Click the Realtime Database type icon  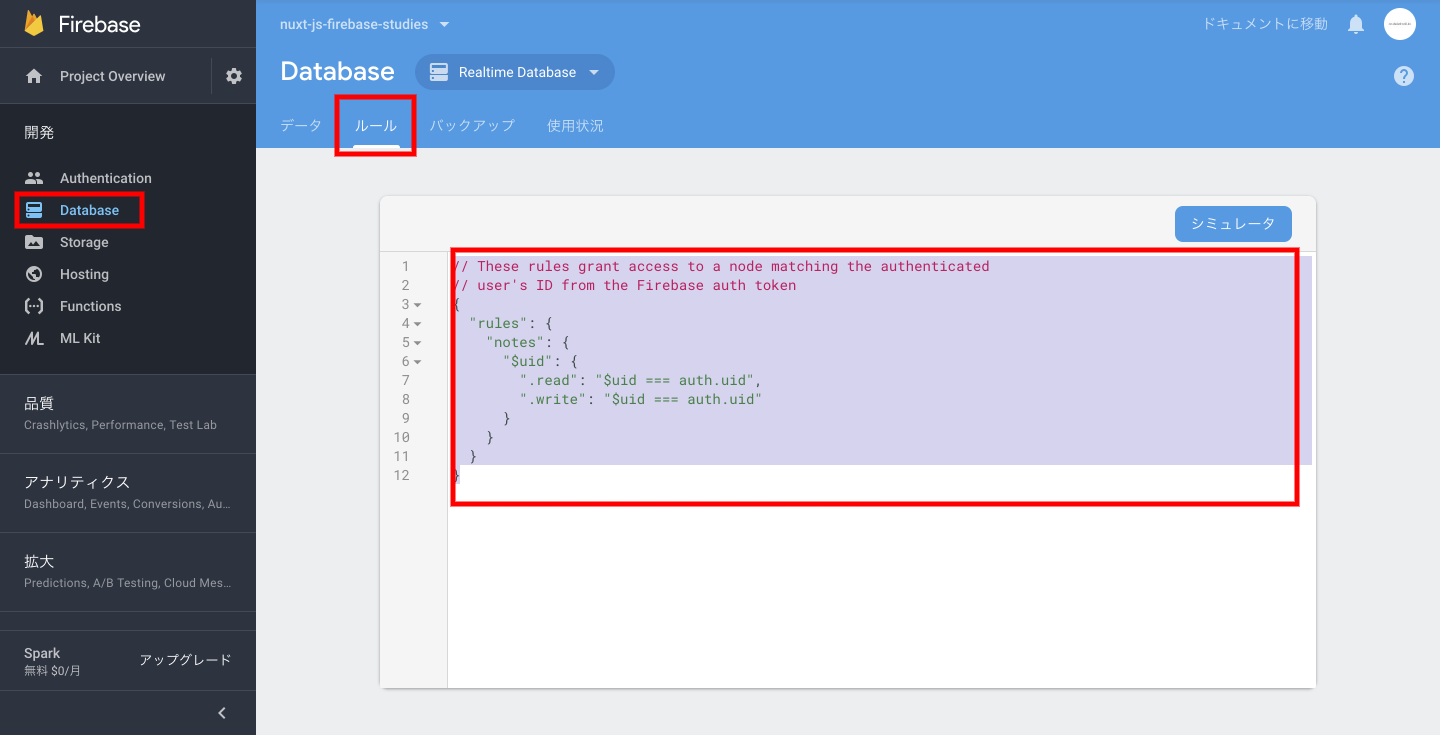pyautogui.click(x=438, y=72)
